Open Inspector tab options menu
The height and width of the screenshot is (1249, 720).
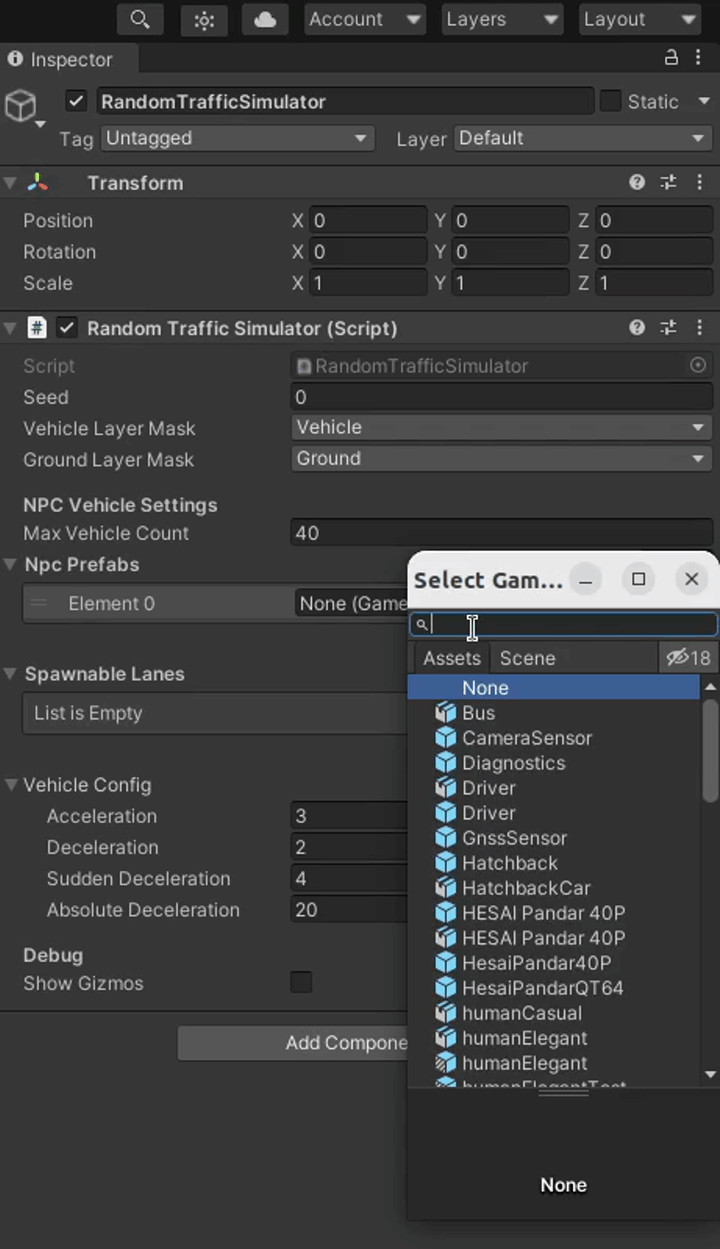699,59
